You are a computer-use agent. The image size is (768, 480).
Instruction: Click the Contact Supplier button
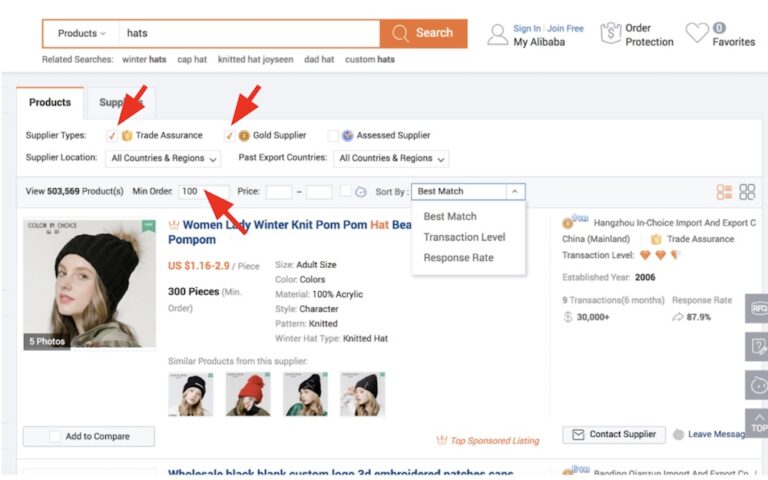pyautogui.click(x=614, y=434)
